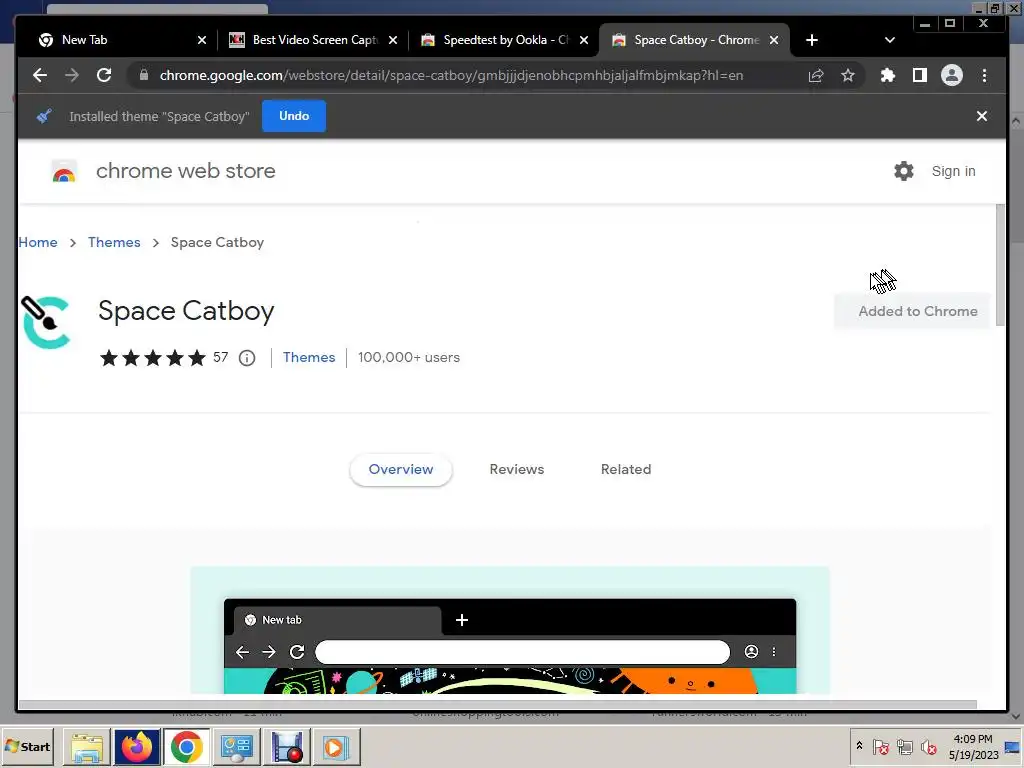Click the network tray icon
The width and height of the screenshot is (1024, 768).
coord(904,746)
